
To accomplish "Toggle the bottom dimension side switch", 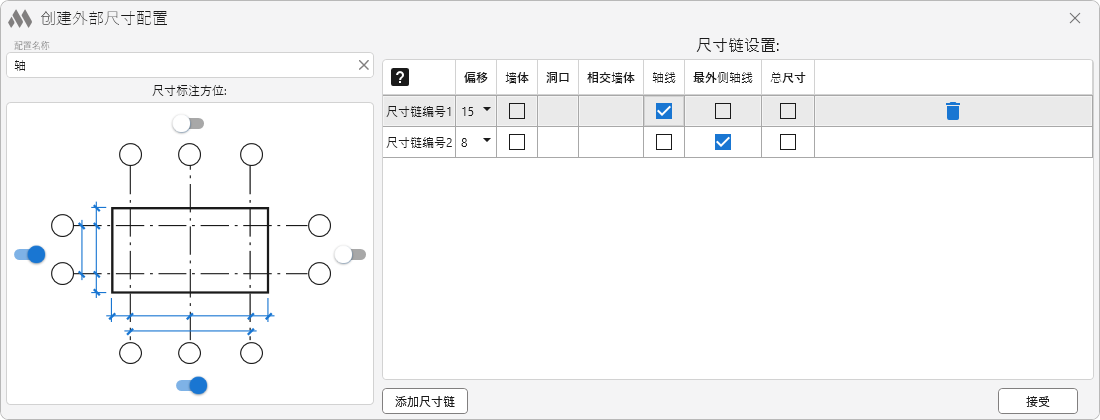I will [x=191, y=385].
